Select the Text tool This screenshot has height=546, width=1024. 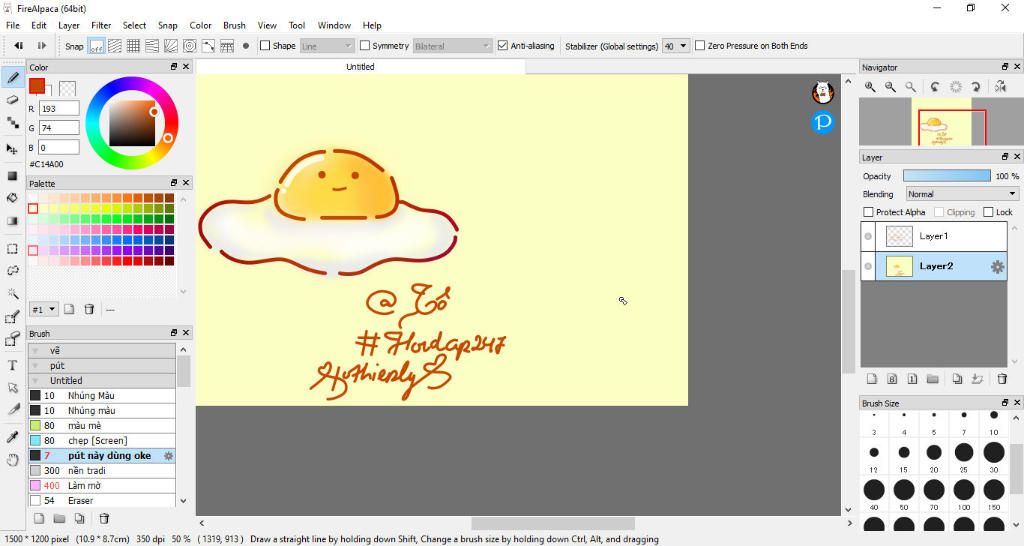[x=12, y=365]
